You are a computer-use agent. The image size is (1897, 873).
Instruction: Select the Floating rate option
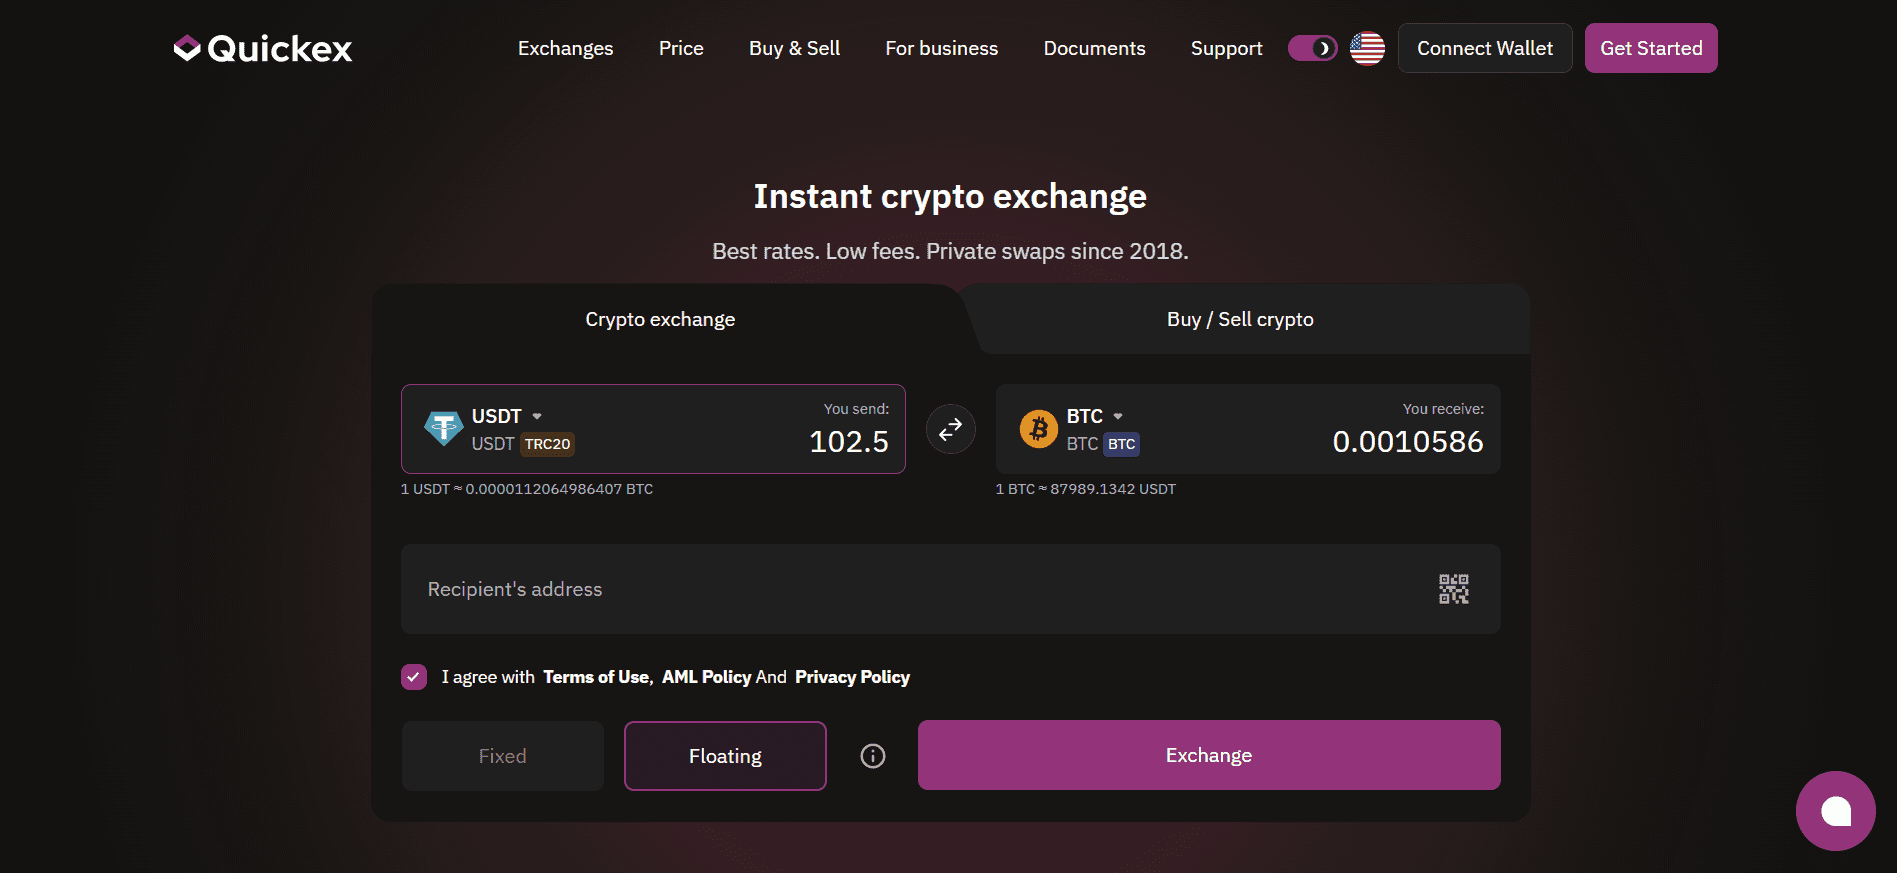[724, 756]
